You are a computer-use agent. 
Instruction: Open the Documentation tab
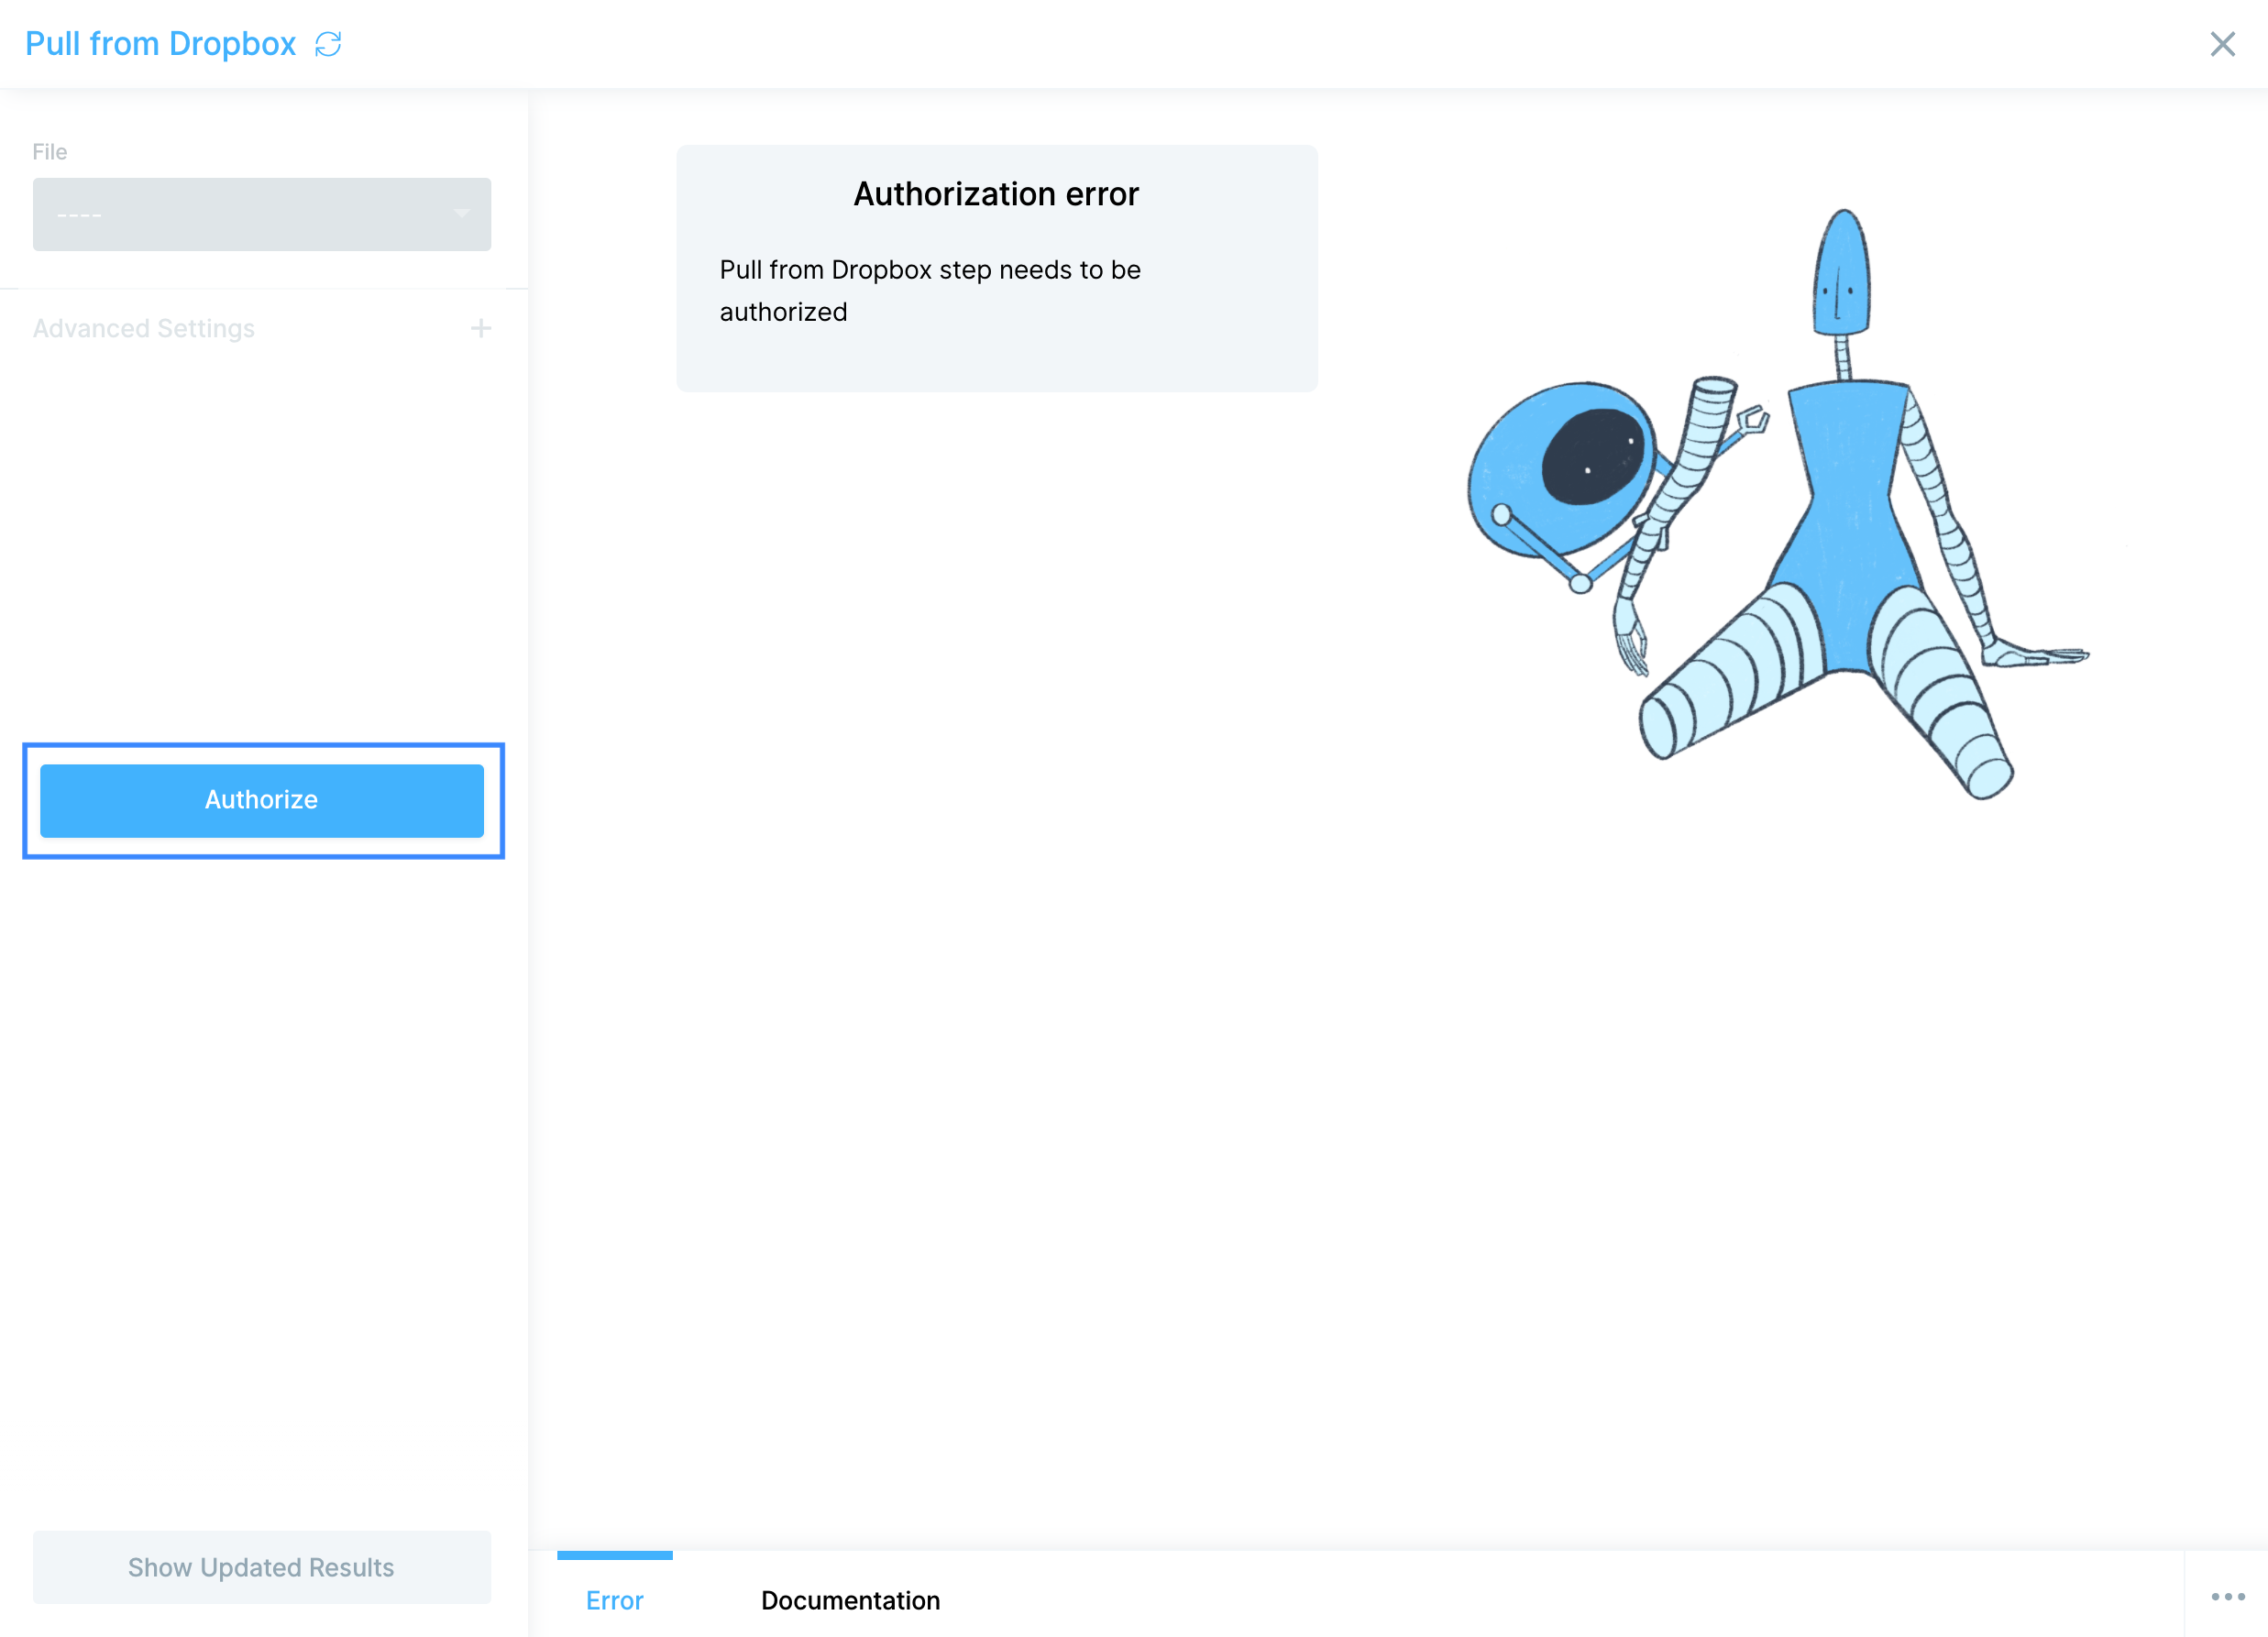(x=850, y=1600)
